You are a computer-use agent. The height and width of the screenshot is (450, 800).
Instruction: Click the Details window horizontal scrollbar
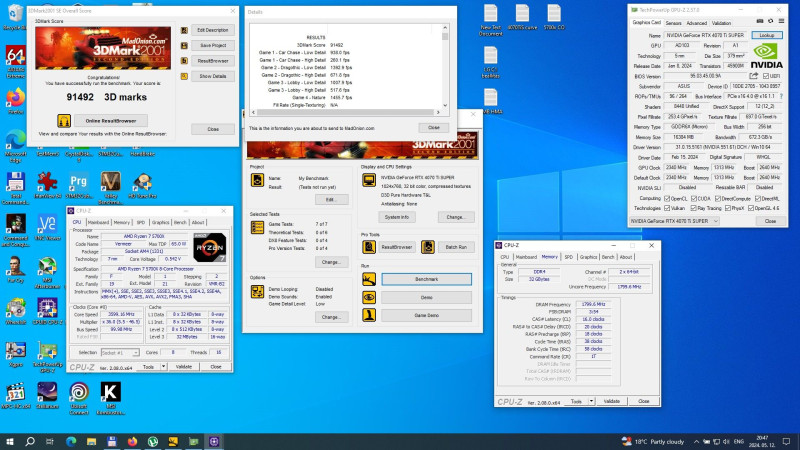coord(345,112)
